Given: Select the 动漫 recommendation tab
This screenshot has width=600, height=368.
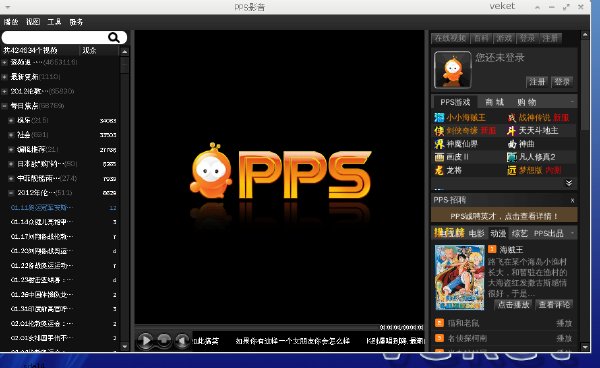Looking at the screenshot, I should click(498, 233).
